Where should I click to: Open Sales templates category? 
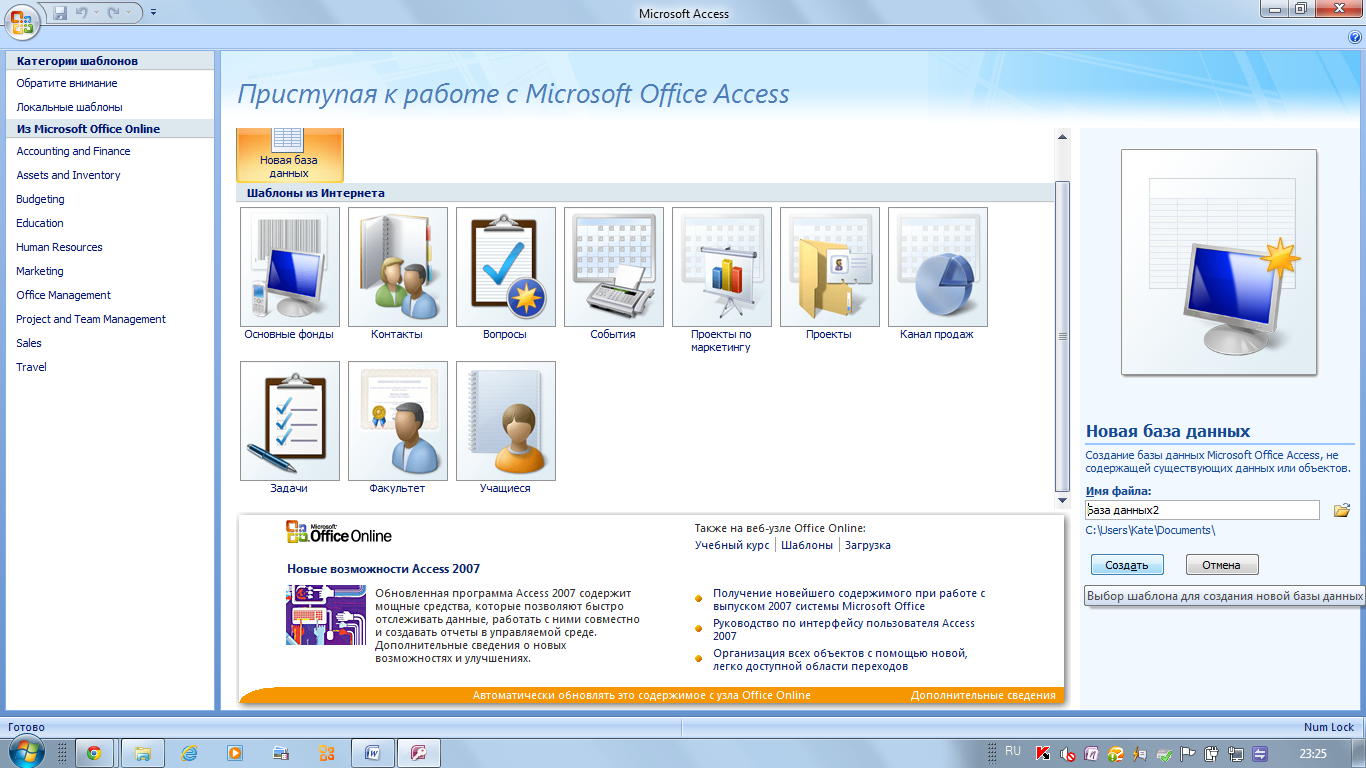(x=29, y=343)
